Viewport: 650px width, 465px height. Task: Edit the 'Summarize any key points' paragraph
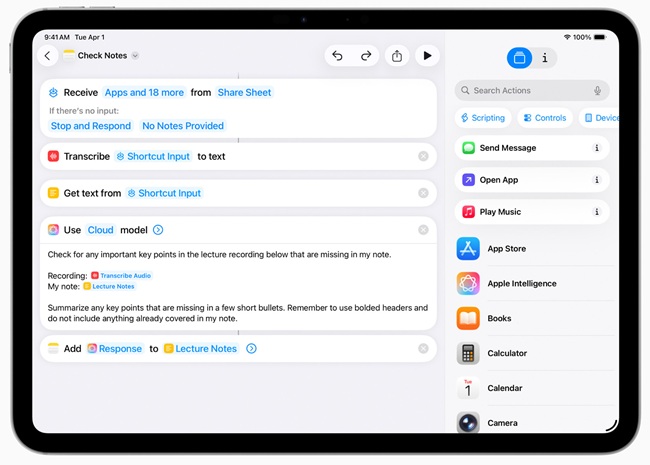pos(238,313)
